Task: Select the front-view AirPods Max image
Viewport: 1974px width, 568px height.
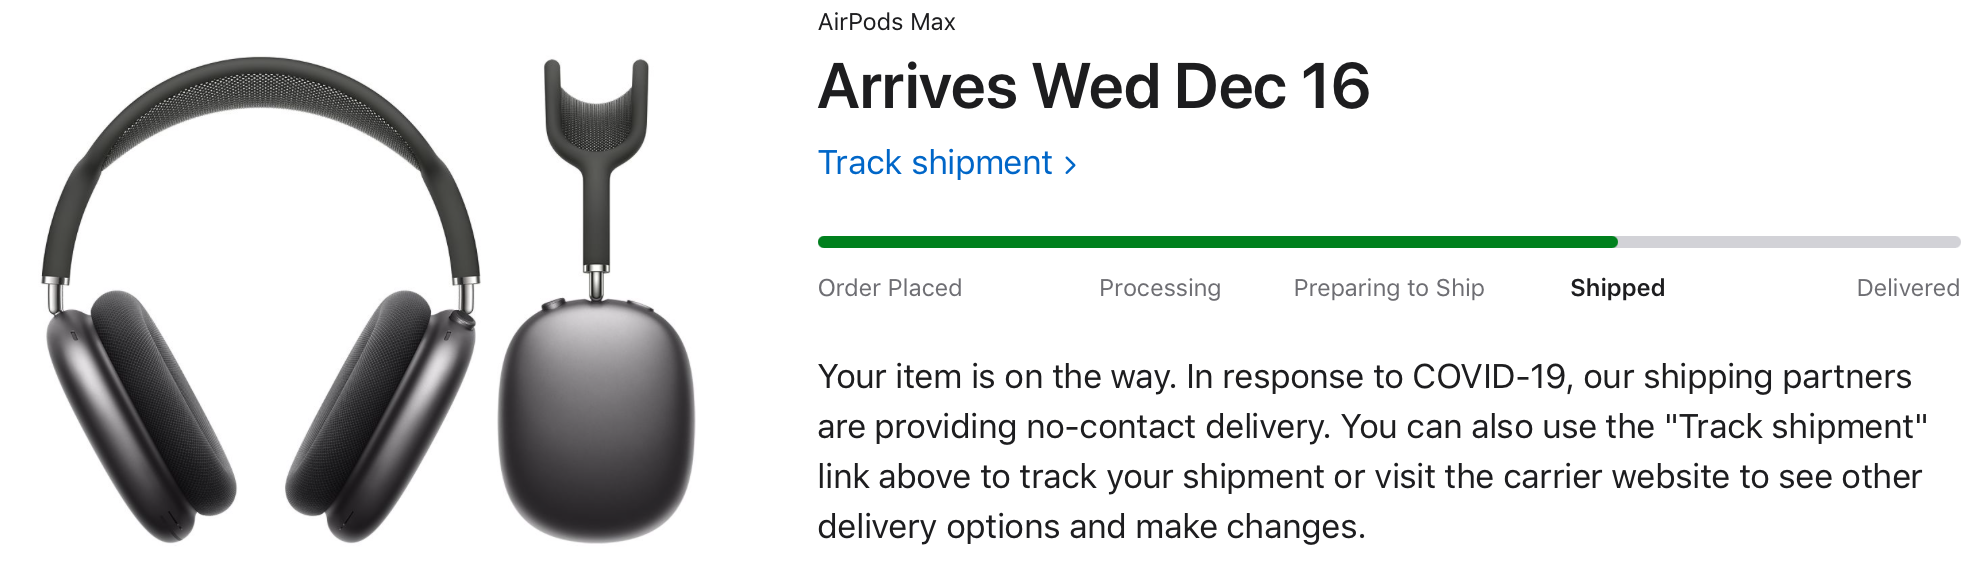Action: [x=260, y=300]
